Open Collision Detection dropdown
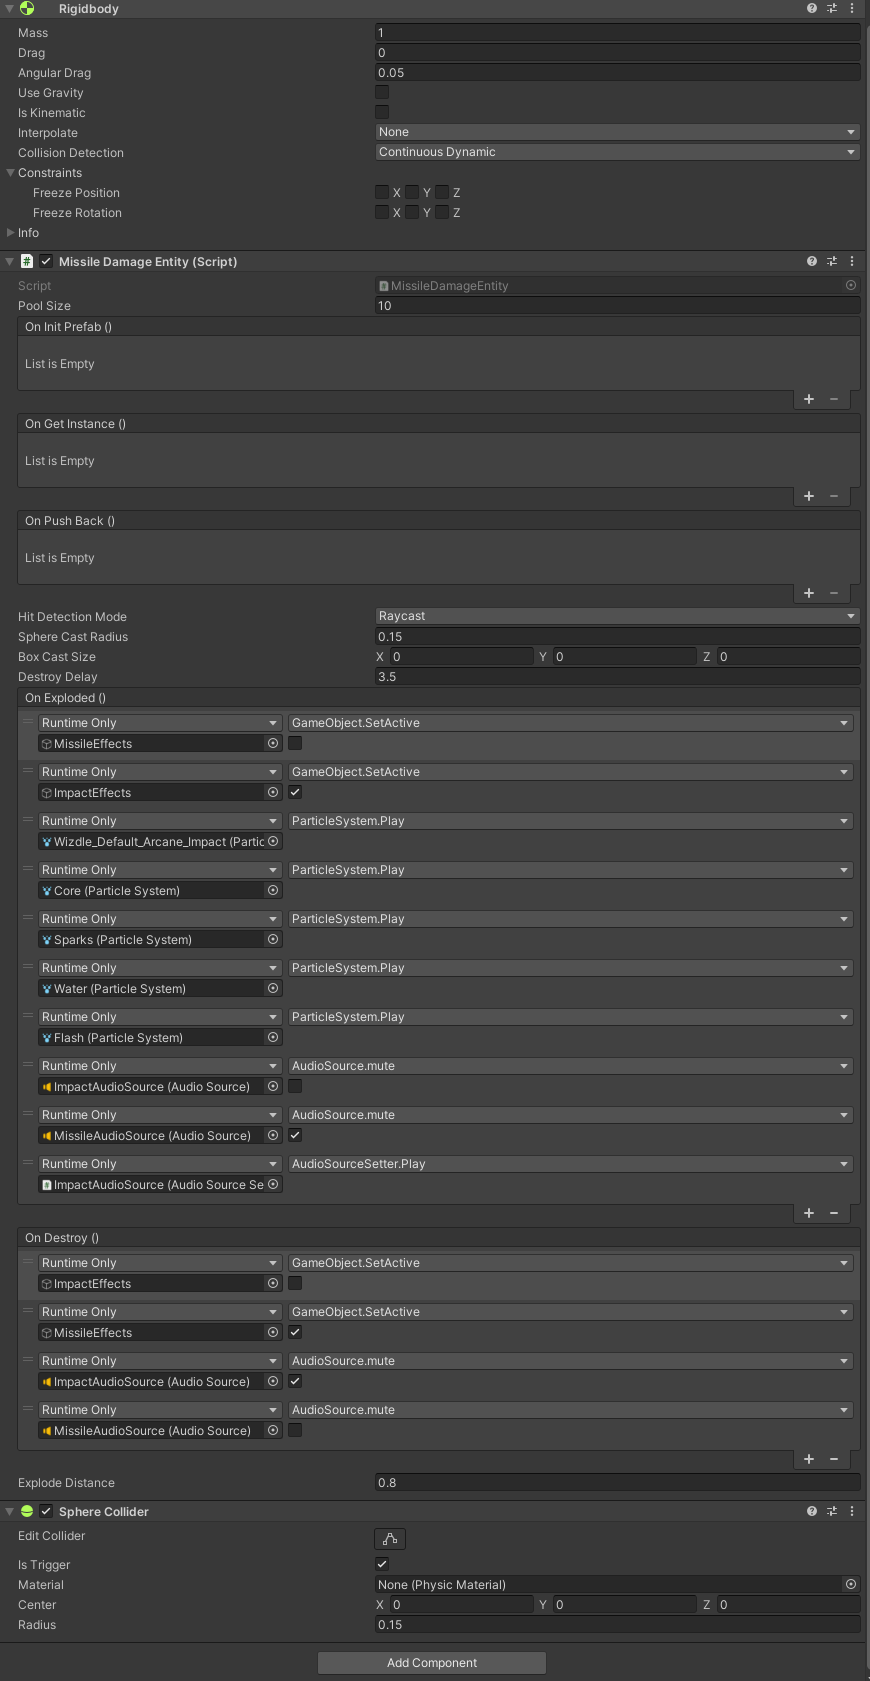Image resolution: width=870 pixels, height=1681 pixels. click(x=617, y=152)
